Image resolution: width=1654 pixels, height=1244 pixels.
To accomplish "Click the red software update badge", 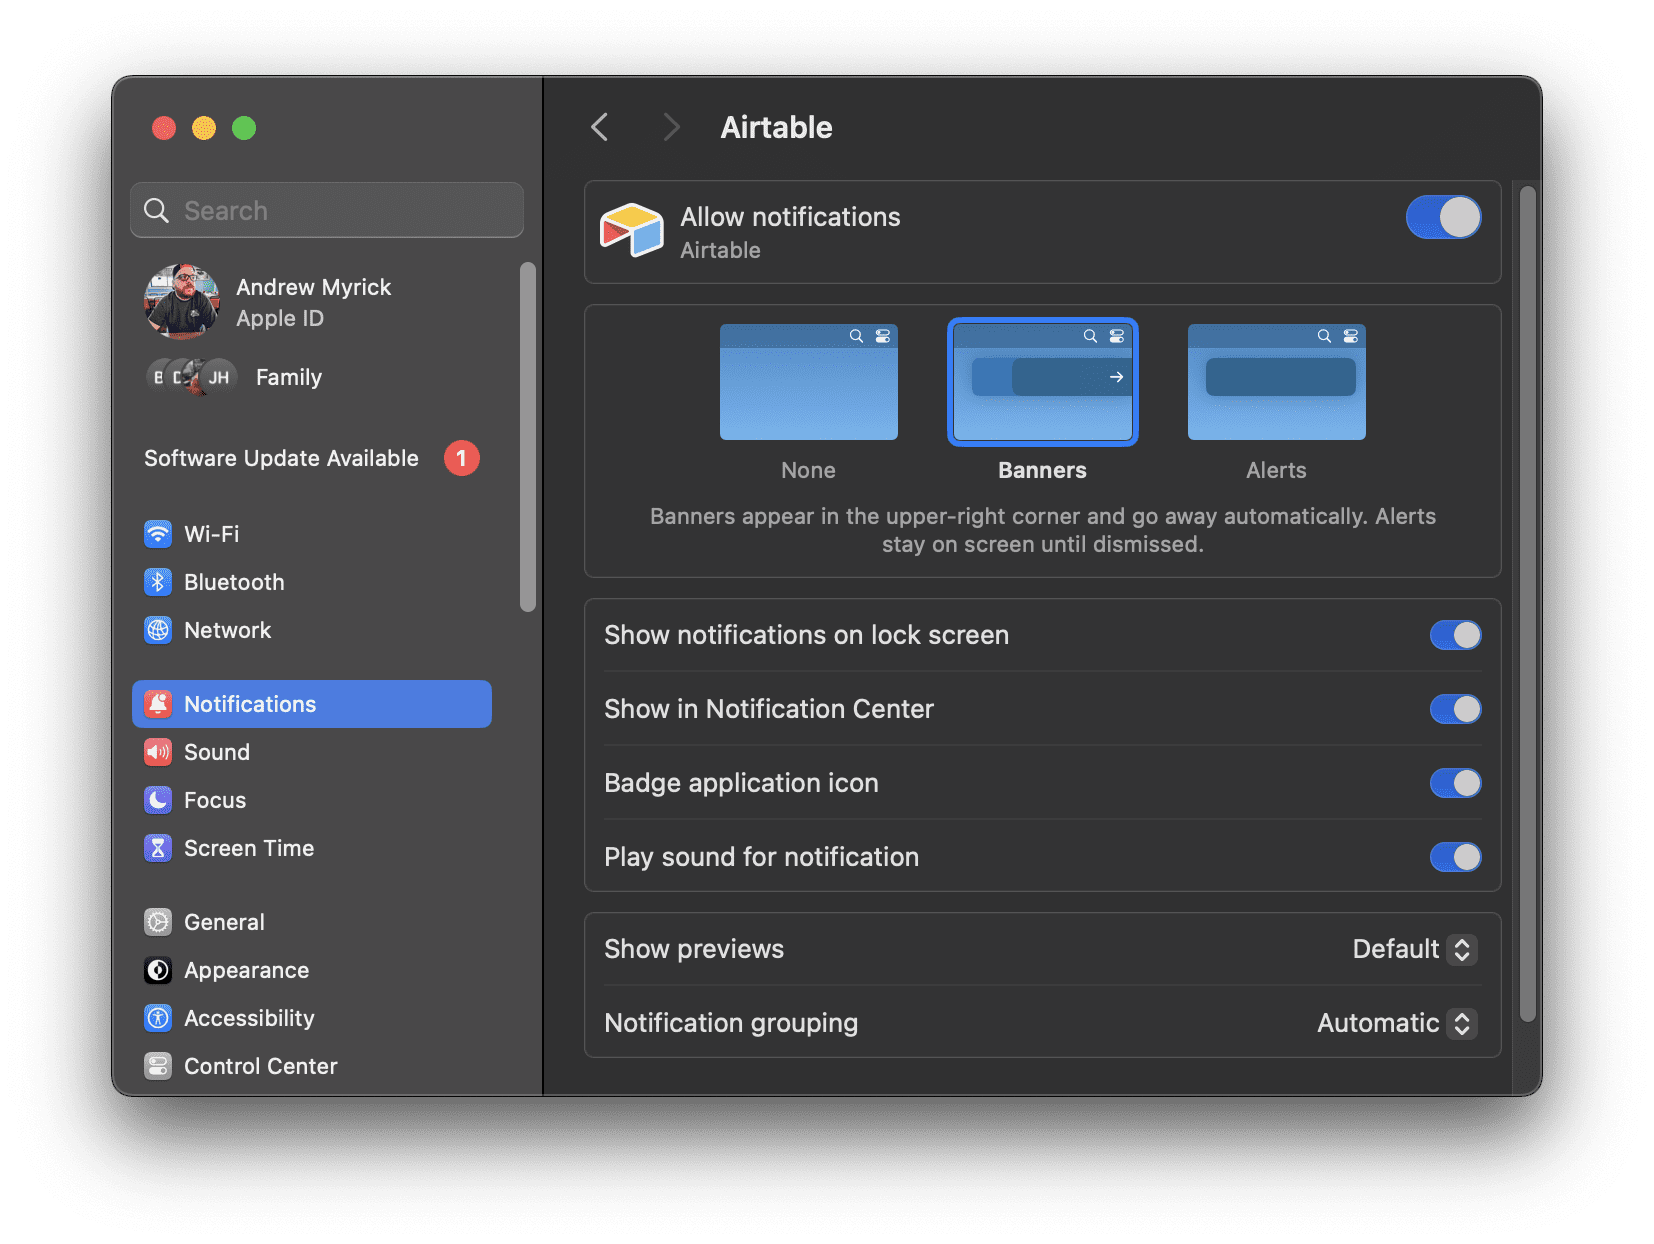I will (x=462, y=458).
